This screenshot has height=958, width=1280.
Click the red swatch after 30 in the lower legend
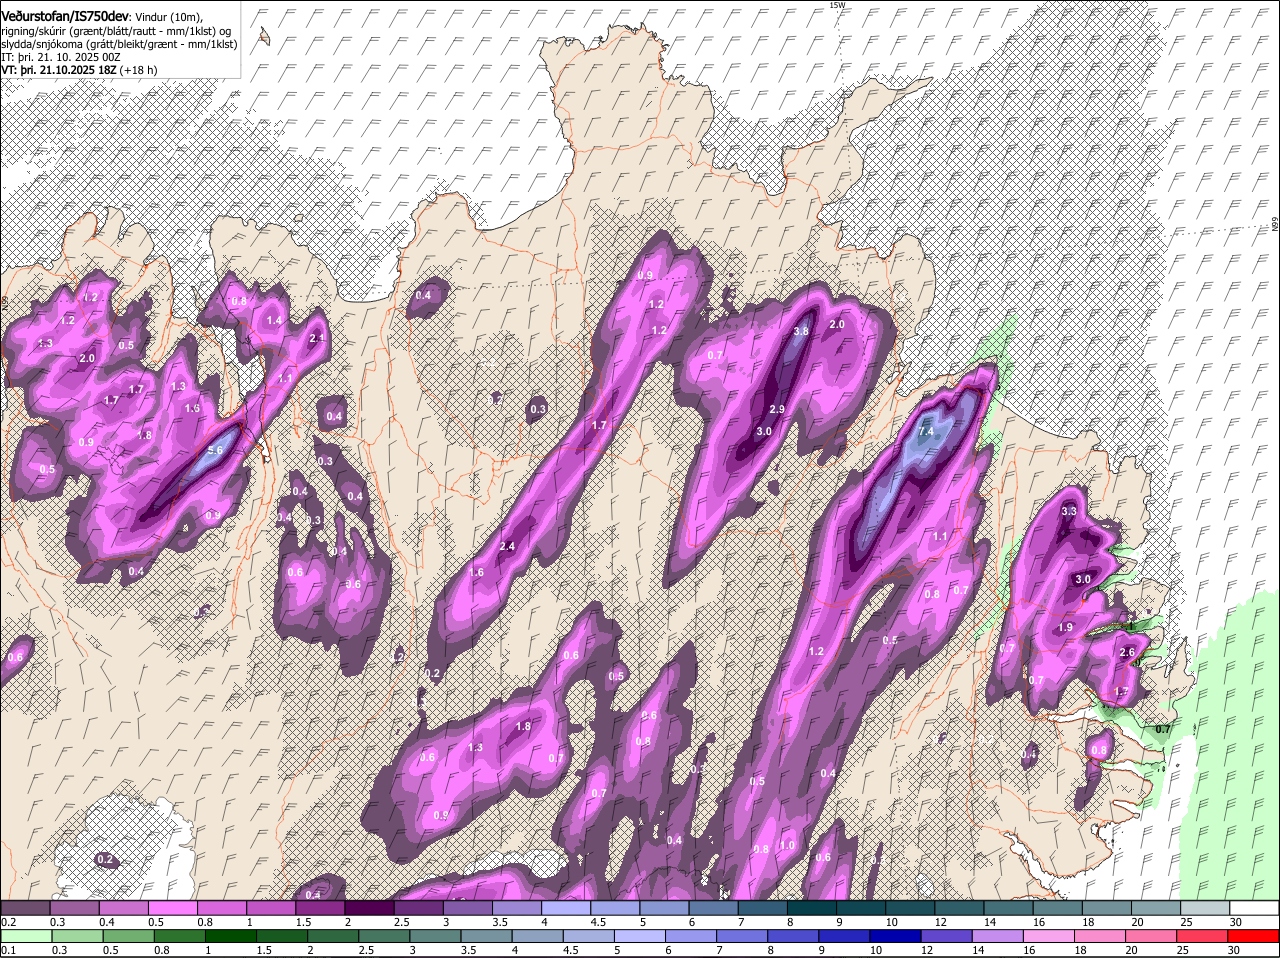pos(1255,936)
